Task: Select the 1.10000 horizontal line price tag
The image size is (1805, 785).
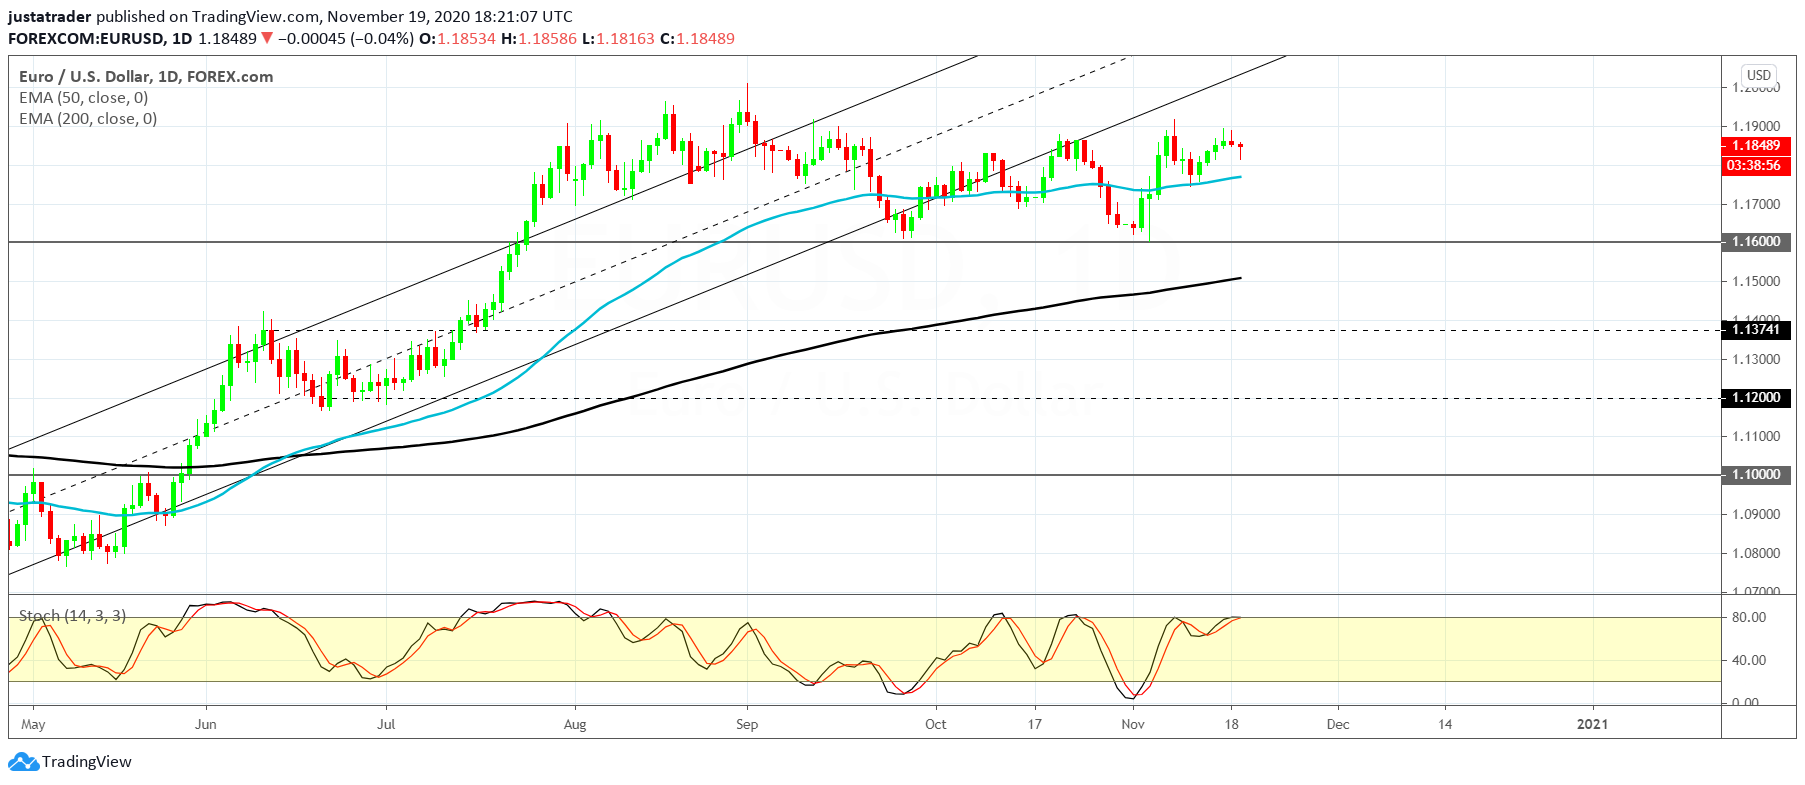Action: 1757,475
